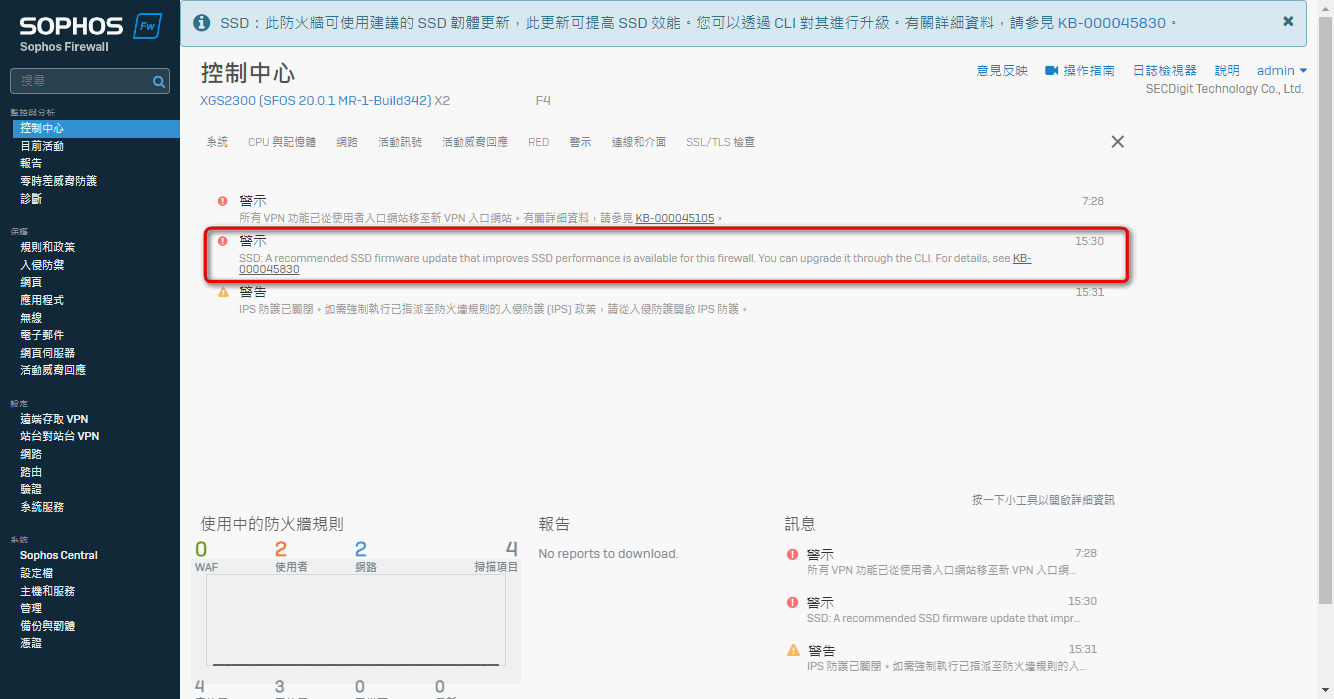Open 系統服務 in the sidebar
The image size is (1334, 699).
(42, 507)
